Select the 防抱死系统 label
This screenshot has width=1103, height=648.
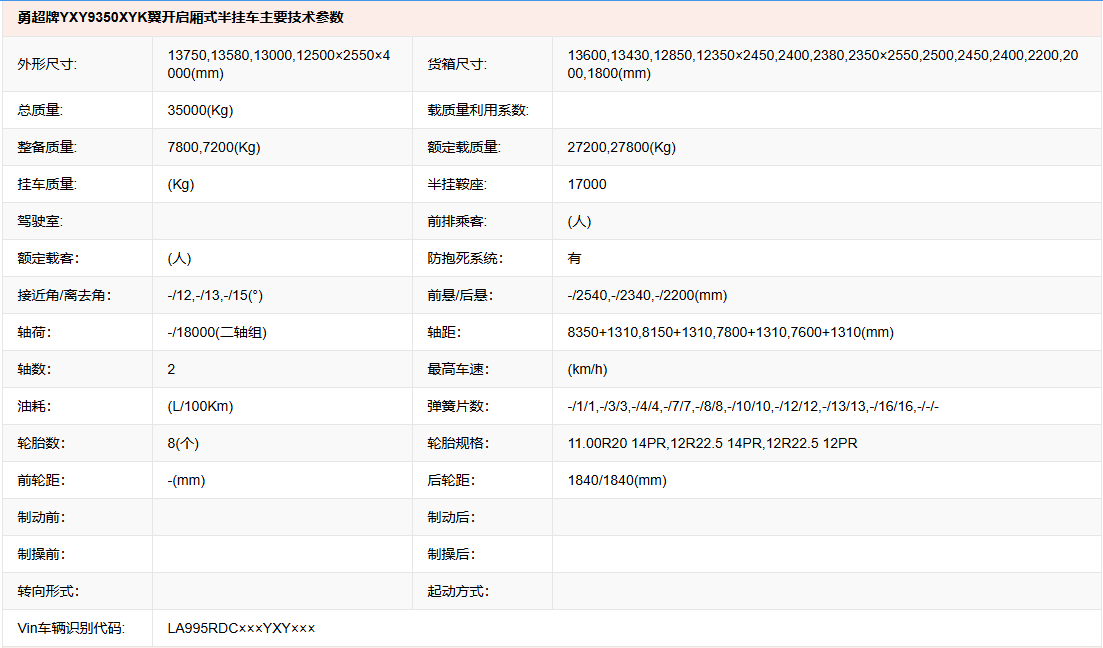point(465,258)
